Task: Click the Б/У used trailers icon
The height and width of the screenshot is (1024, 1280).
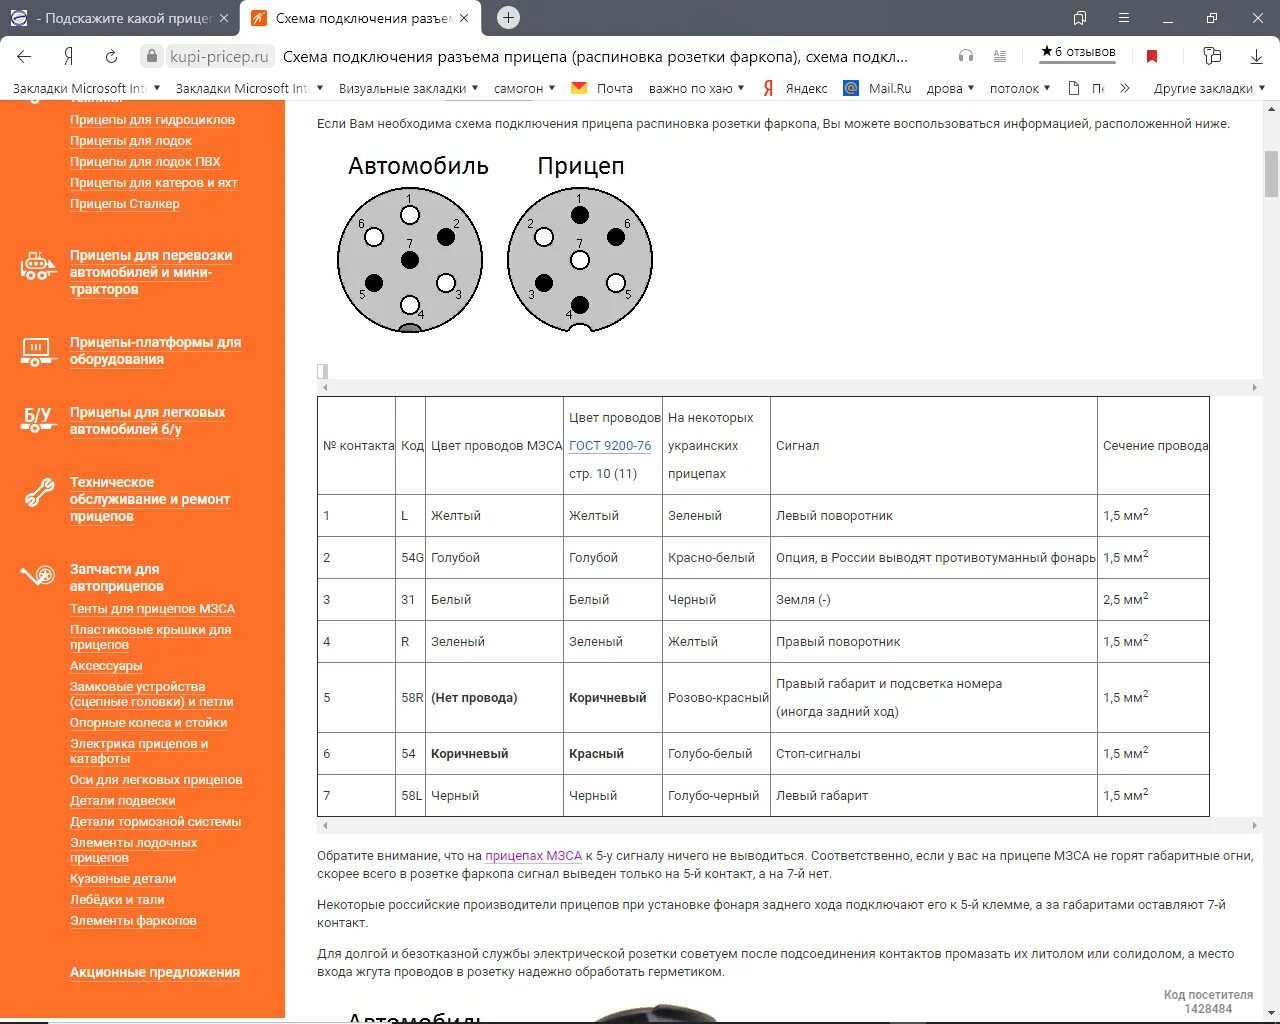Action: [x=38, y=420]
